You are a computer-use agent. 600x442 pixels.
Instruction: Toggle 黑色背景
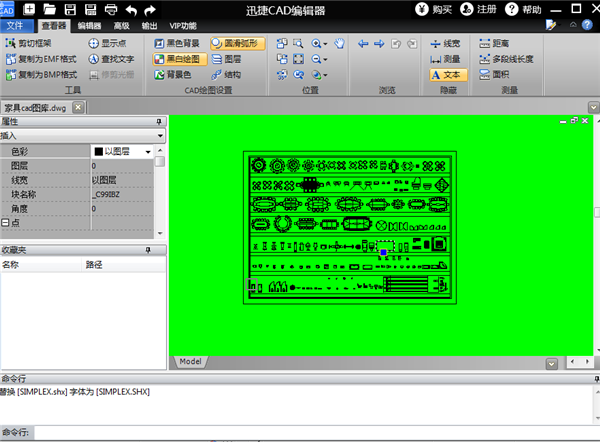point(177,43)
